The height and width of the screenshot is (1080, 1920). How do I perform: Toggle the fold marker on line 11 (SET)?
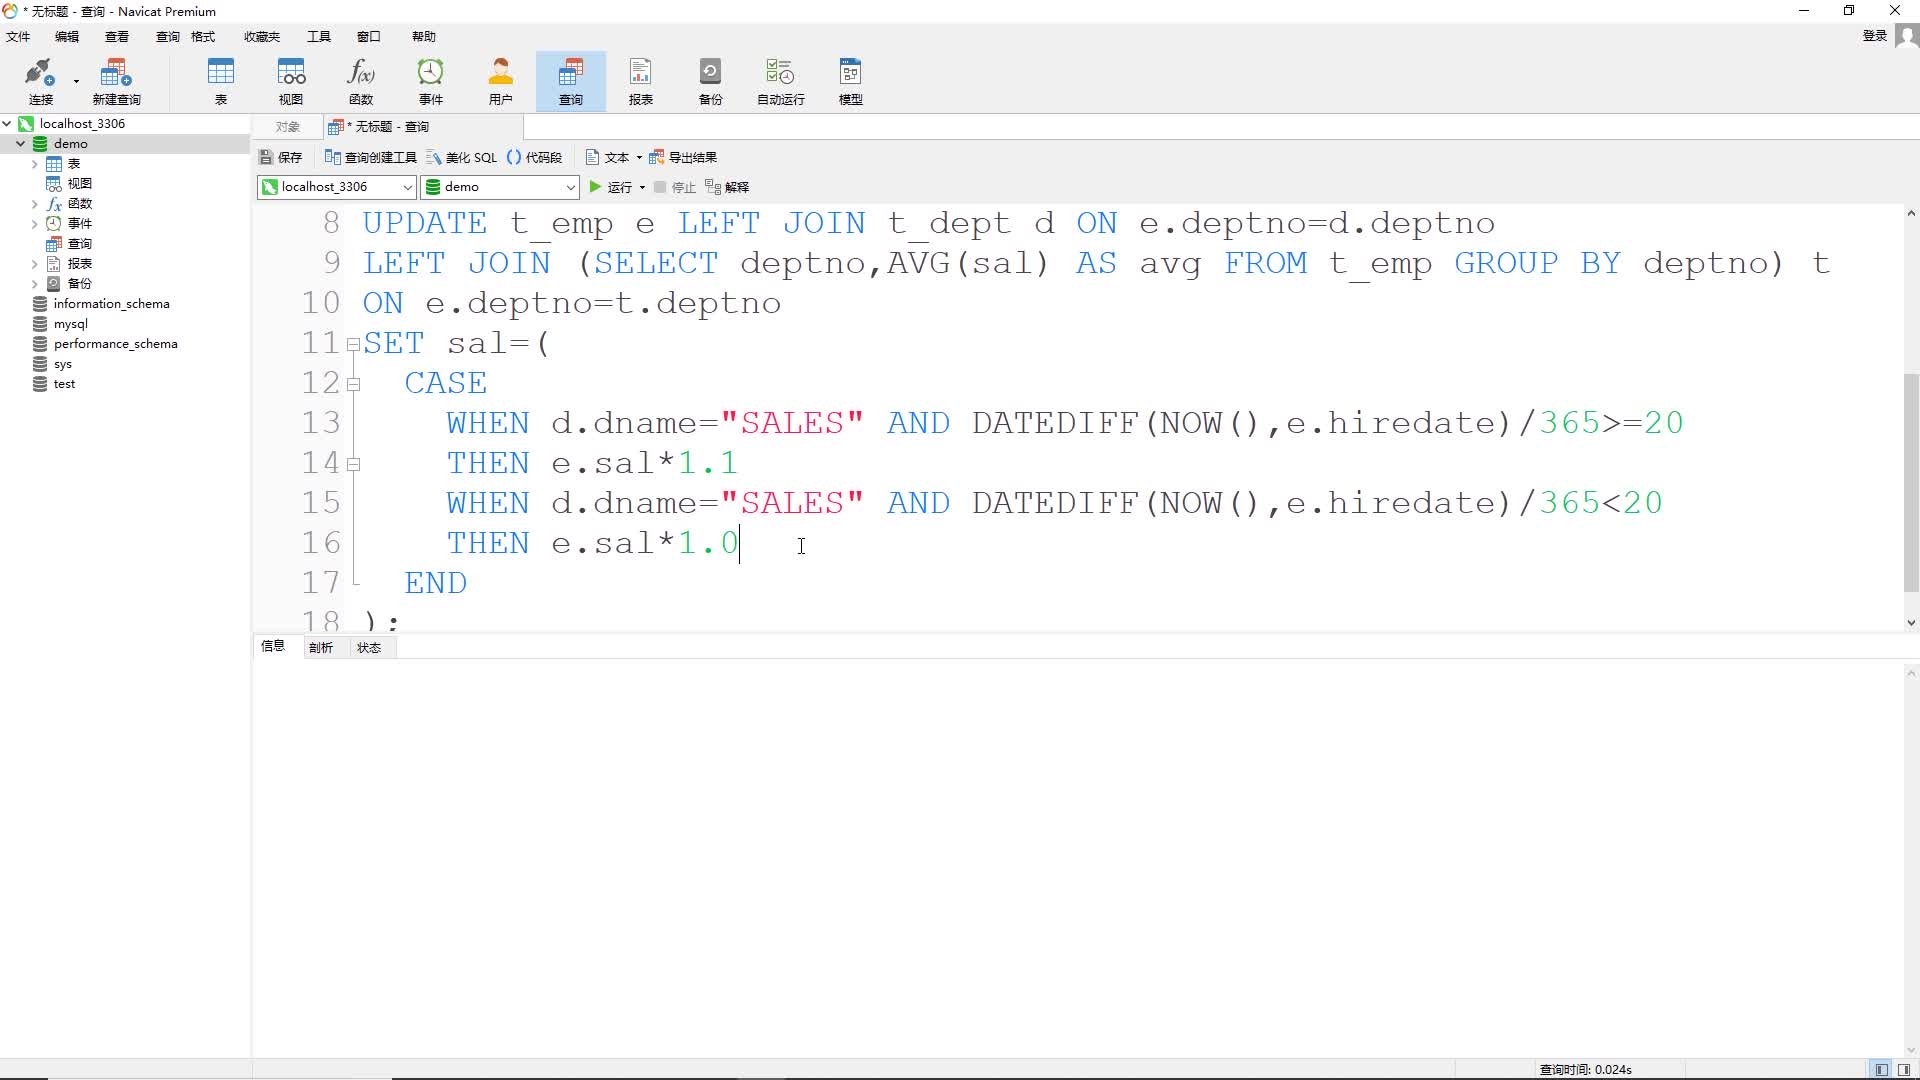(353, 344)
